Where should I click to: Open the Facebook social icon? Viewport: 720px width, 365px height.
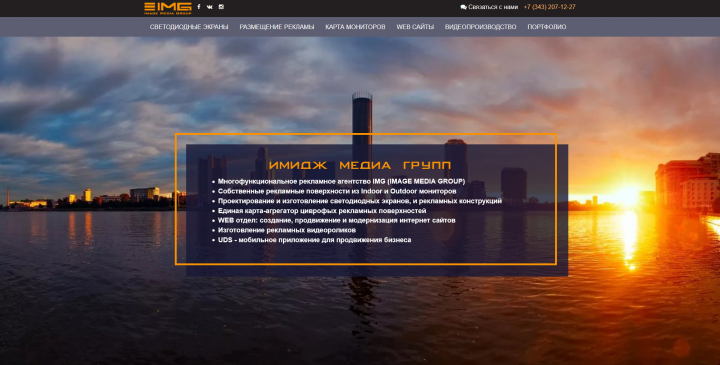coord(199,7)
